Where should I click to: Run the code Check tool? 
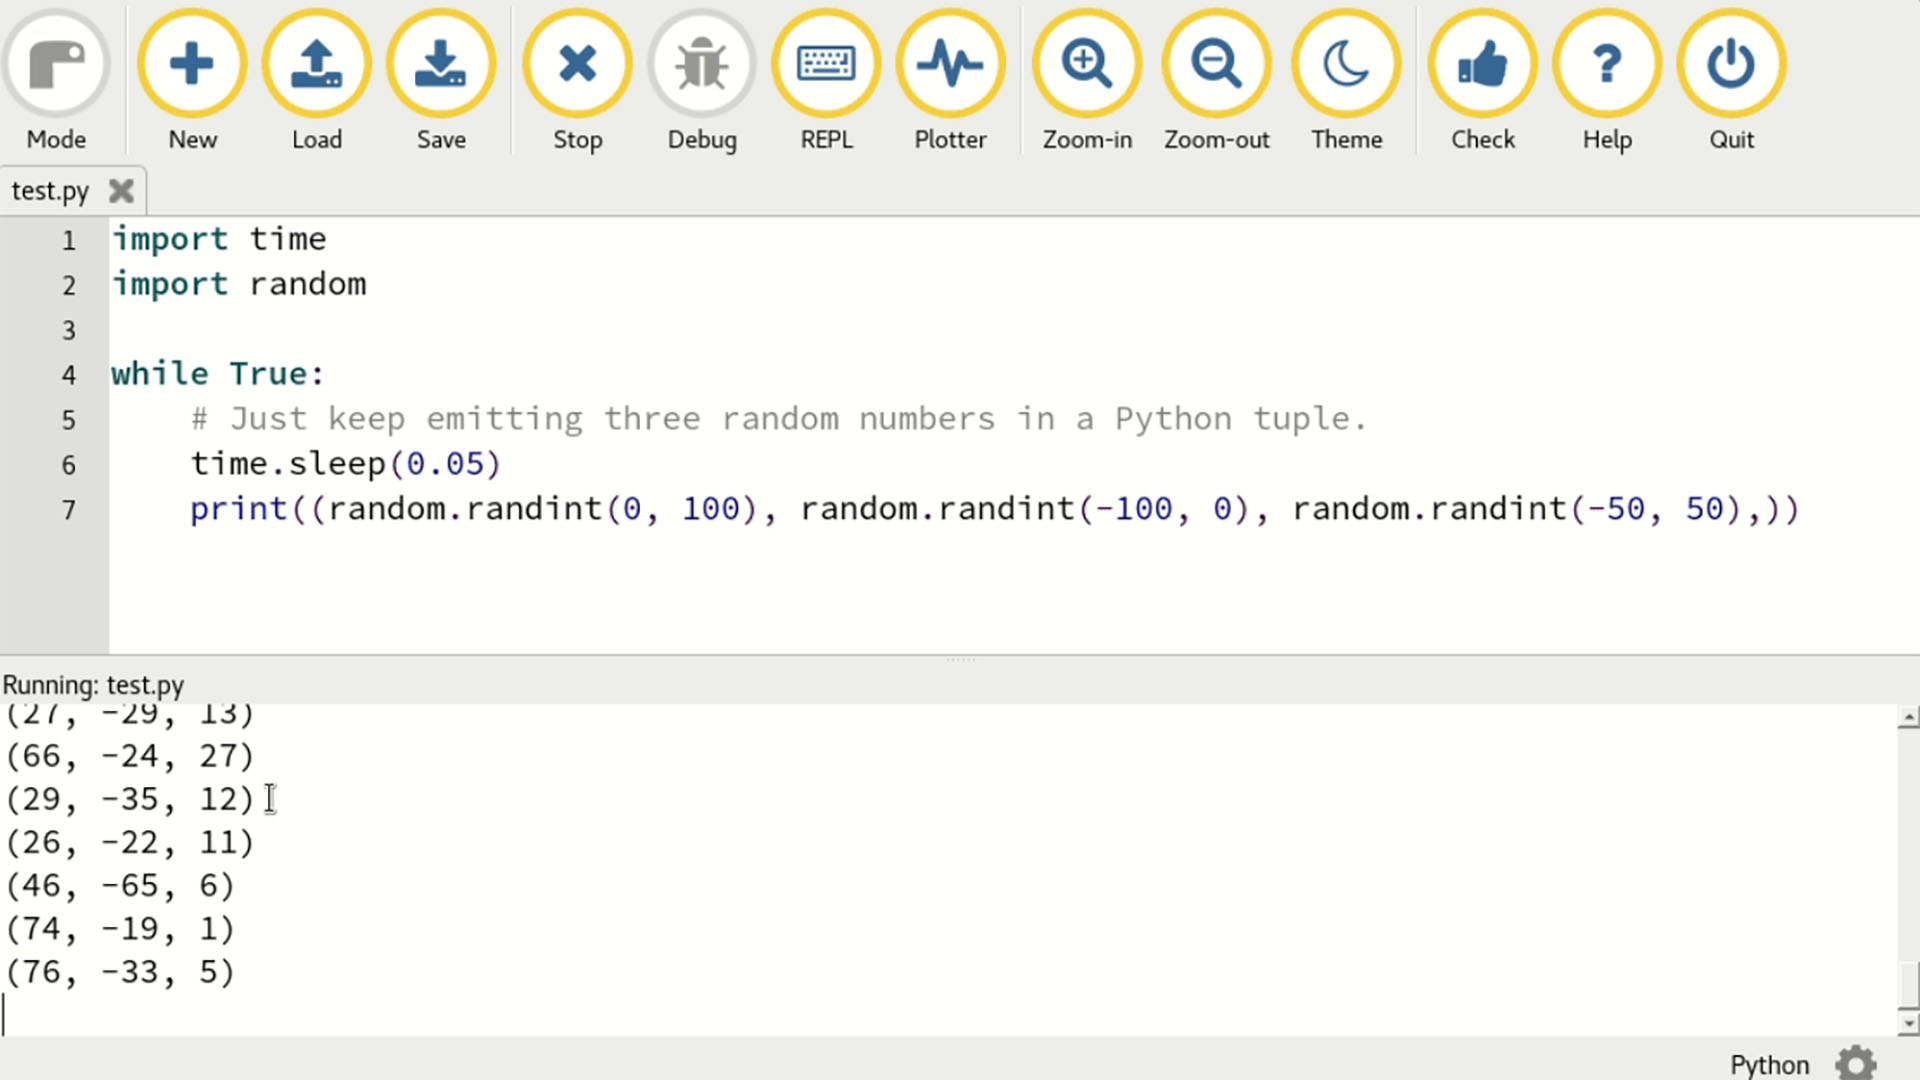[1482, 63]
